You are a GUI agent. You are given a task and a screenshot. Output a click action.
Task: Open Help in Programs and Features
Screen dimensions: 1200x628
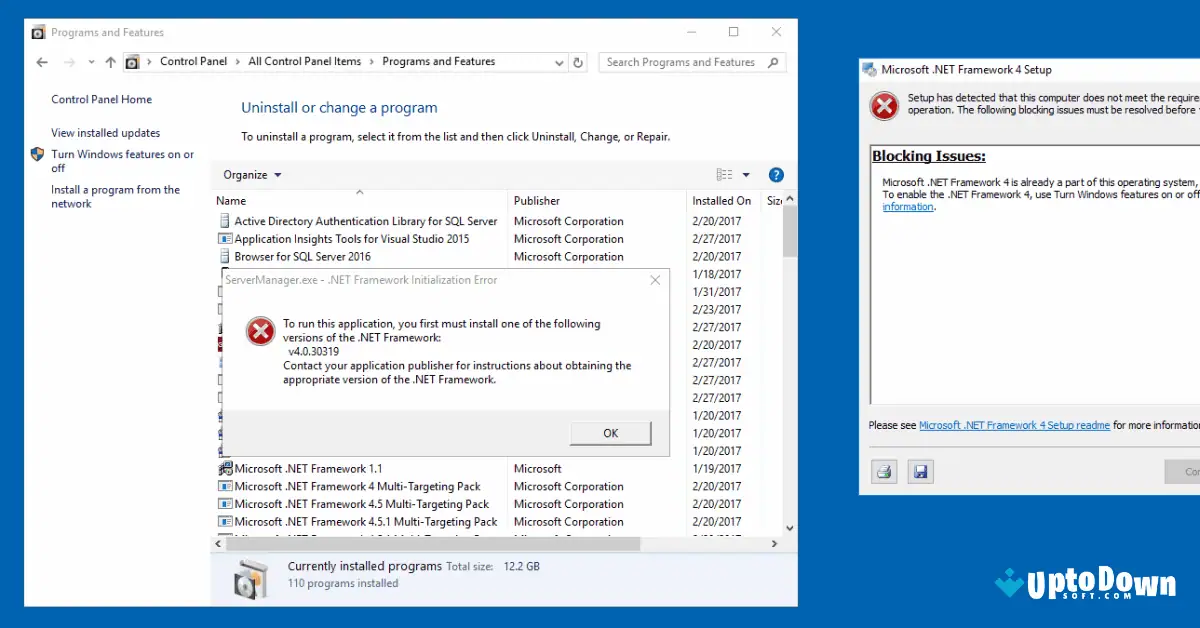(x=776, y=174)
